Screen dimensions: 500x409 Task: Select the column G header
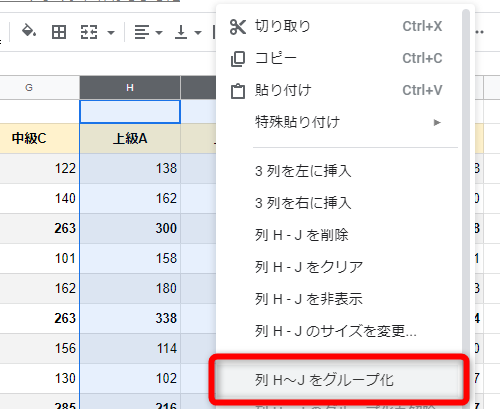(39, 88)
